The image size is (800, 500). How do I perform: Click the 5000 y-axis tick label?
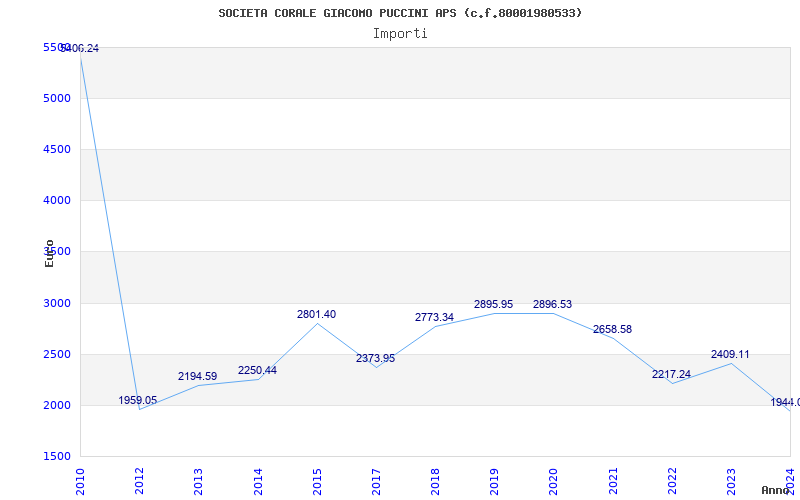[x=56, y=98]
